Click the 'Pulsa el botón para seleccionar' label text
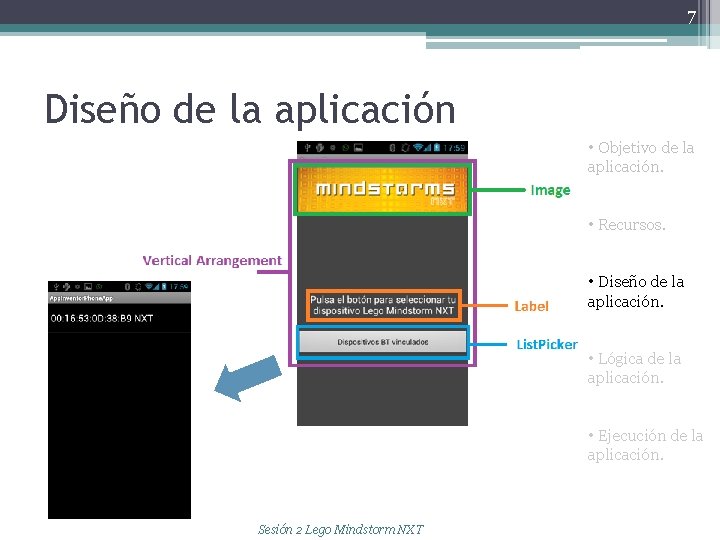The image size is (720, 540). (383, 305)
